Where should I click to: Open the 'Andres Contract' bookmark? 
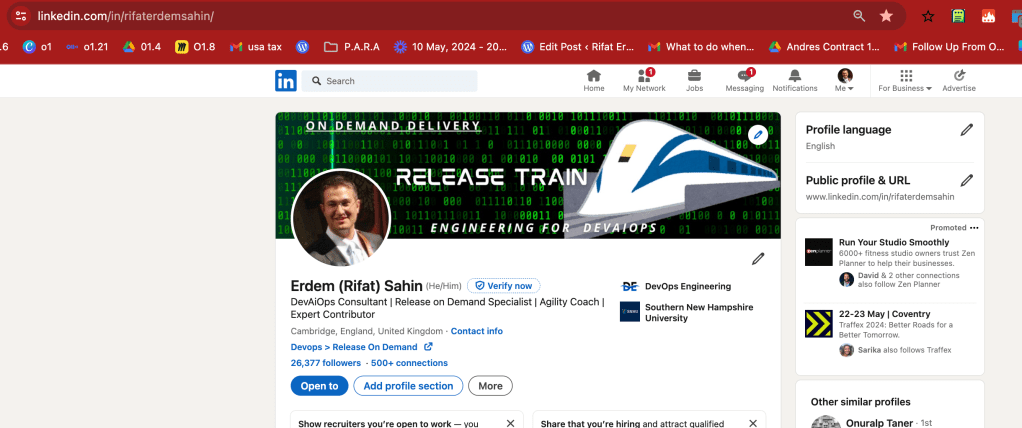(x=824, y=47)
